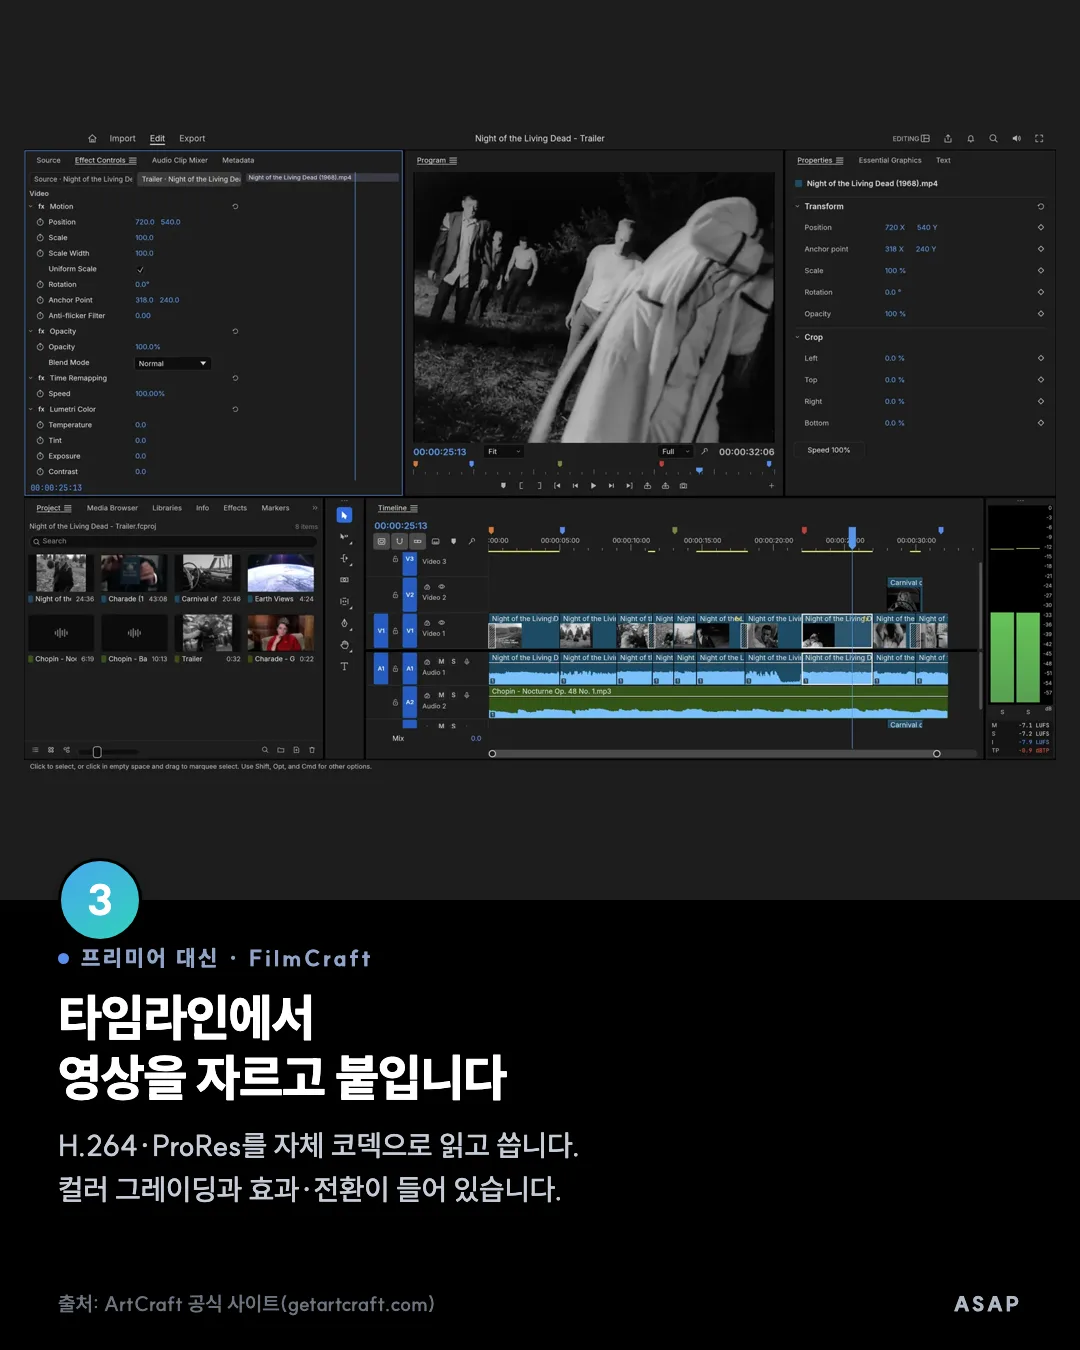
Task: Open the Metadata tab
Action: click(238, 160)
